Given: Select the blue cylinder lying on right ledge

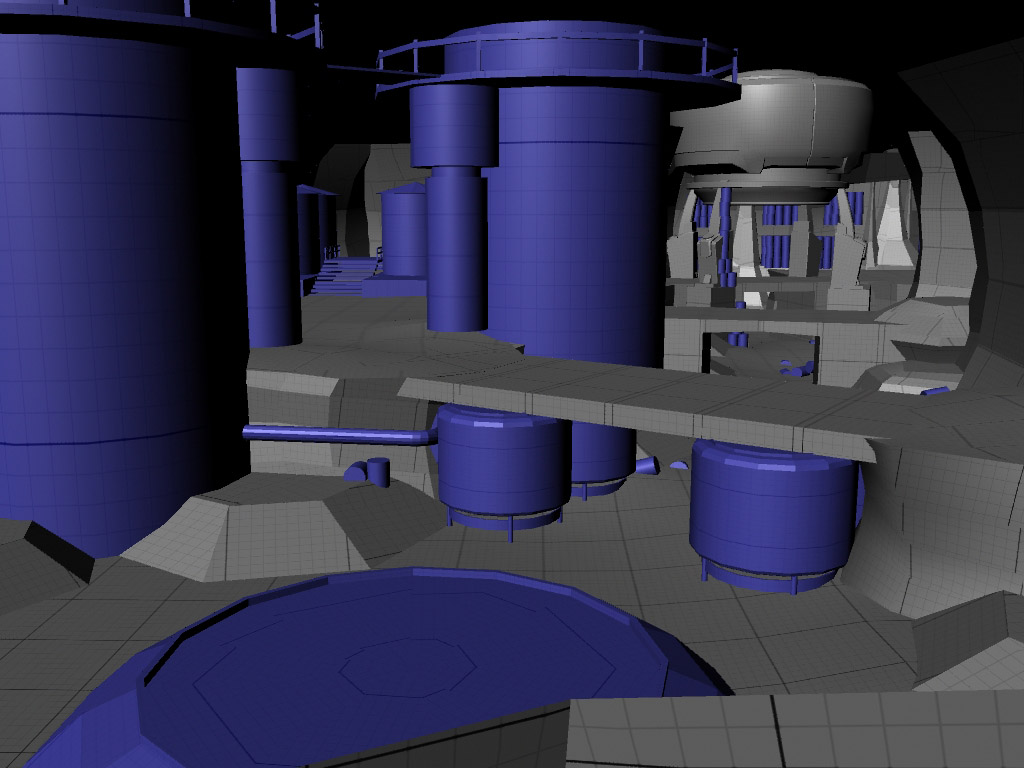Looking at the screenshot, I should point(934,391).
